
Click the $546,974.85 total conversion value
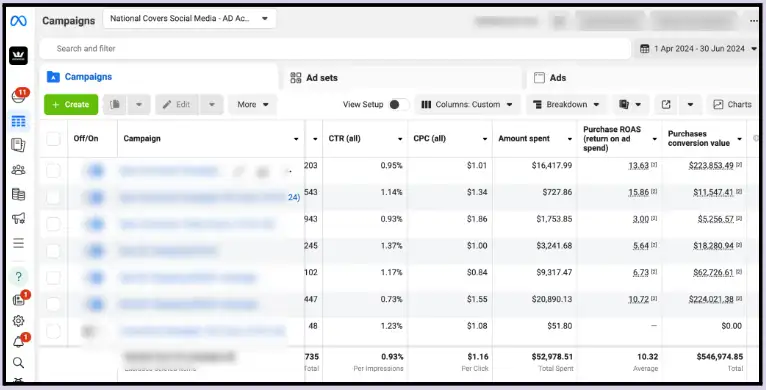[x=720, y=357]
